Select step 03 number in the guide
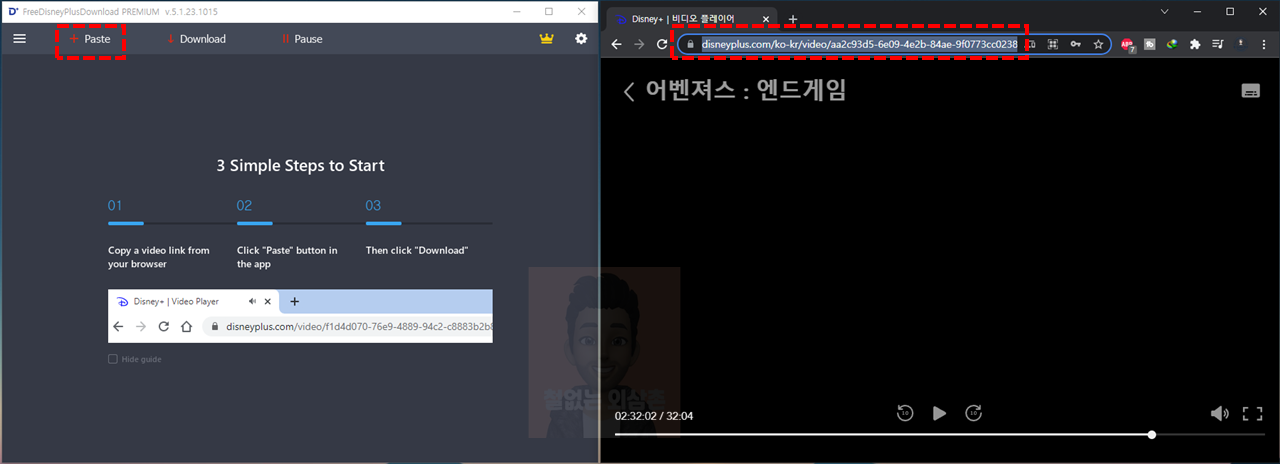The width and height of the screenshot is (1280, 464). (373, 205)
